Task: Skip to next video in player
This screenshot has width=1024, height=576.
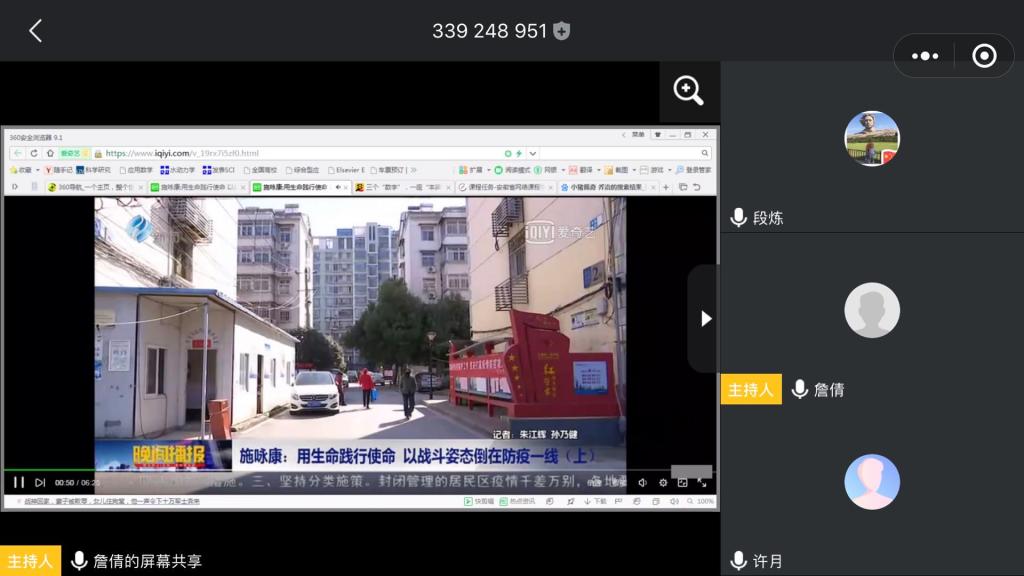Action: pos(40,482)
